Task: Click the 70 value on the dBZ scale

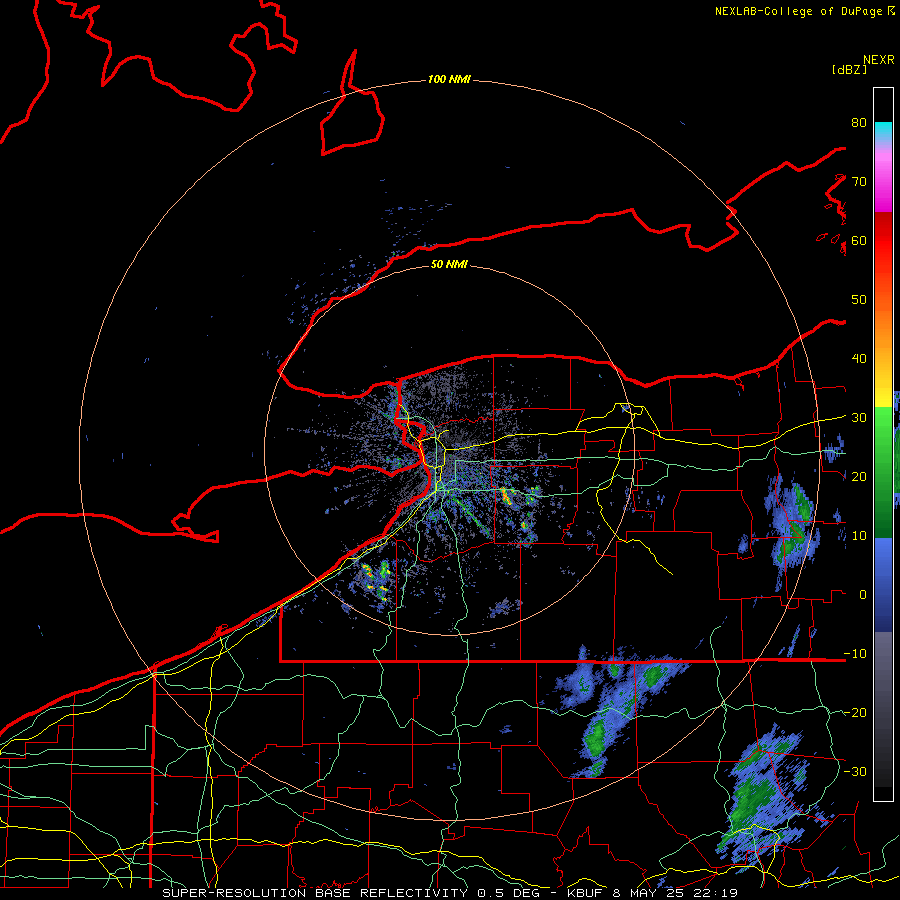Action: [x=859, y=182]
